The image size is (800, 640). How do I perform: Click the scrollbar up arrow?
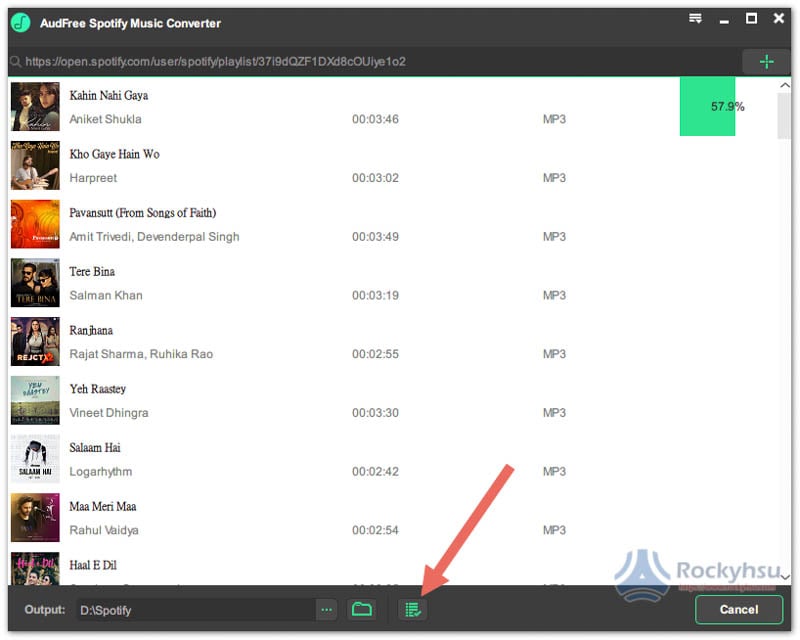click(x=785, y=85)
